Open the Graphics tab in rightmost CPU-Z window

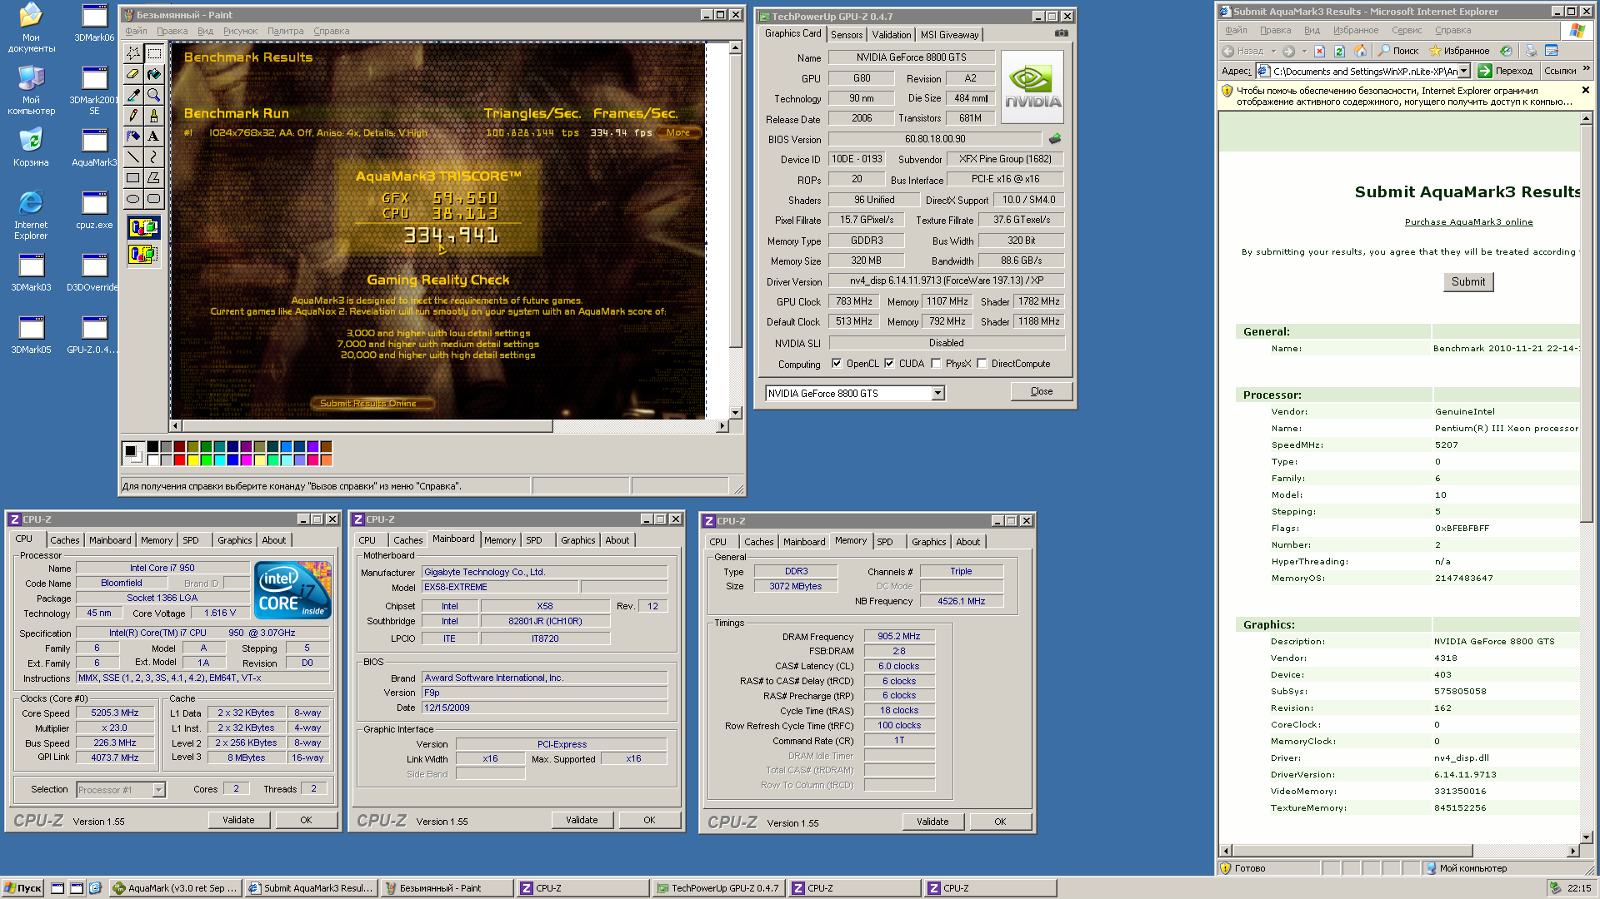point(928,542)
